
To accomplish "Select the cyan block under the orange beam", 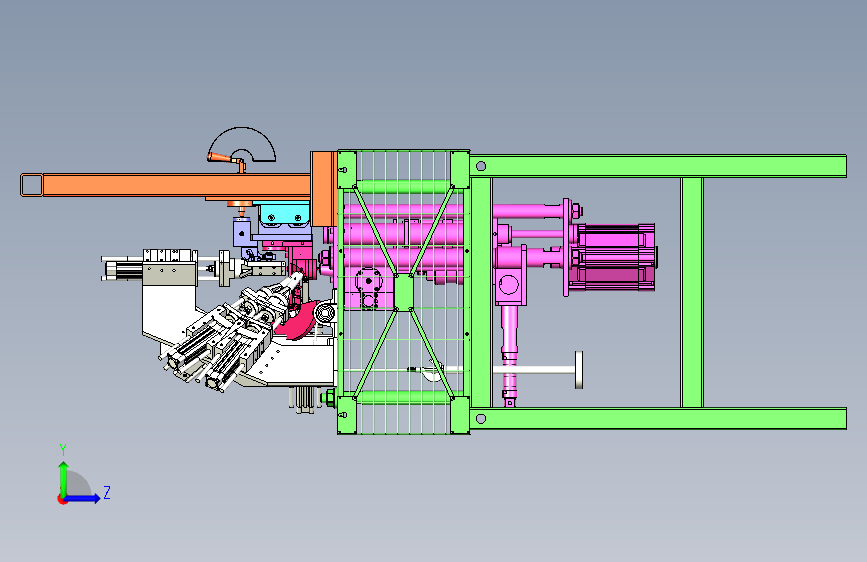I will click(x=284, y=215).
